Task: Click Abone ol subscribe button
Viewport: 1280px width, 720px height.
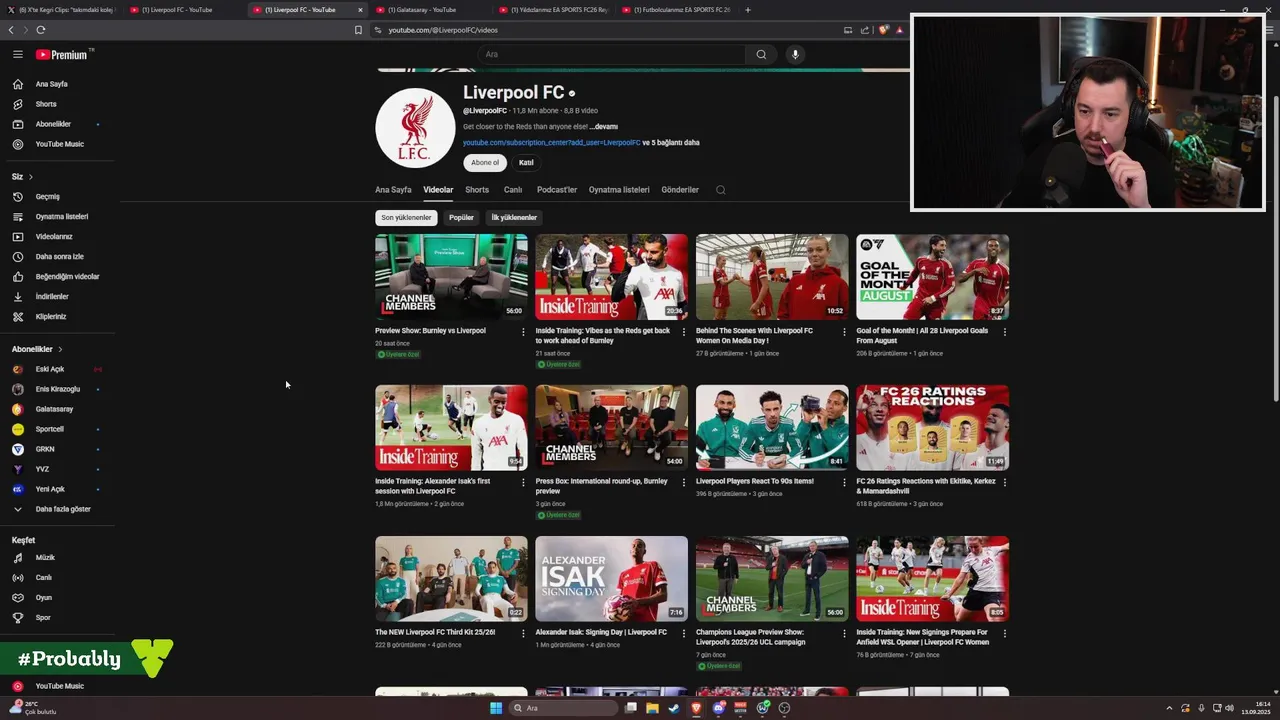Action: [485, 163]
